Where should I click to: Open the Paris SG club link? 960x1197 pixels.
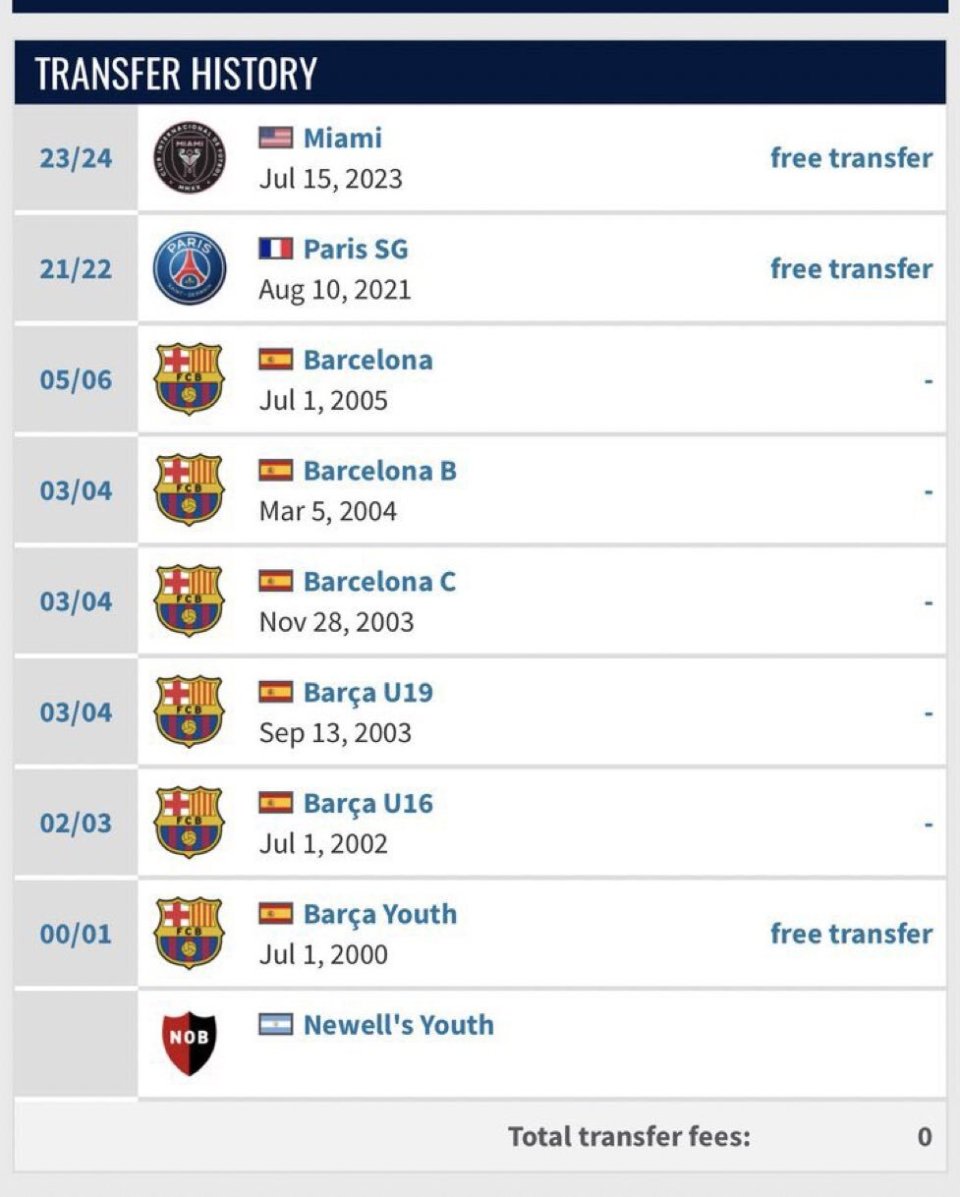(356, 249)
